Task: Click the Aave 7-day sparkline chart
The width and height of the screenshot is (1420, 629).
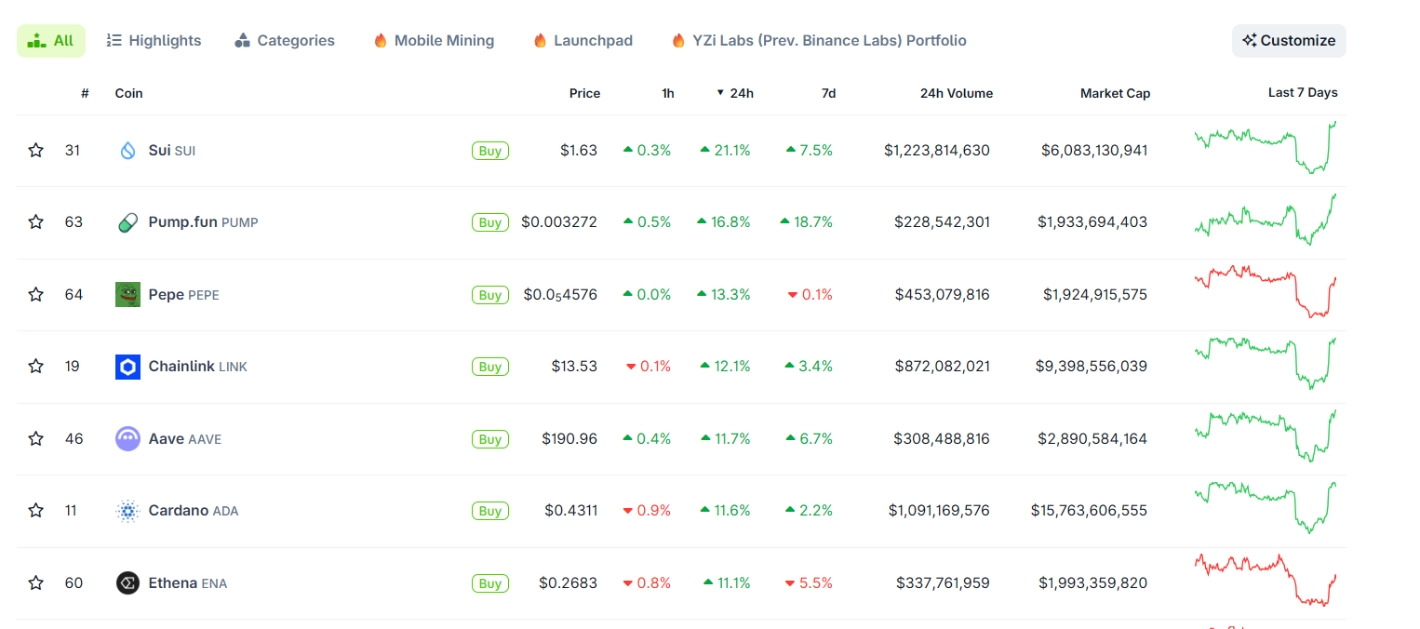Action: click(1265, 436)
